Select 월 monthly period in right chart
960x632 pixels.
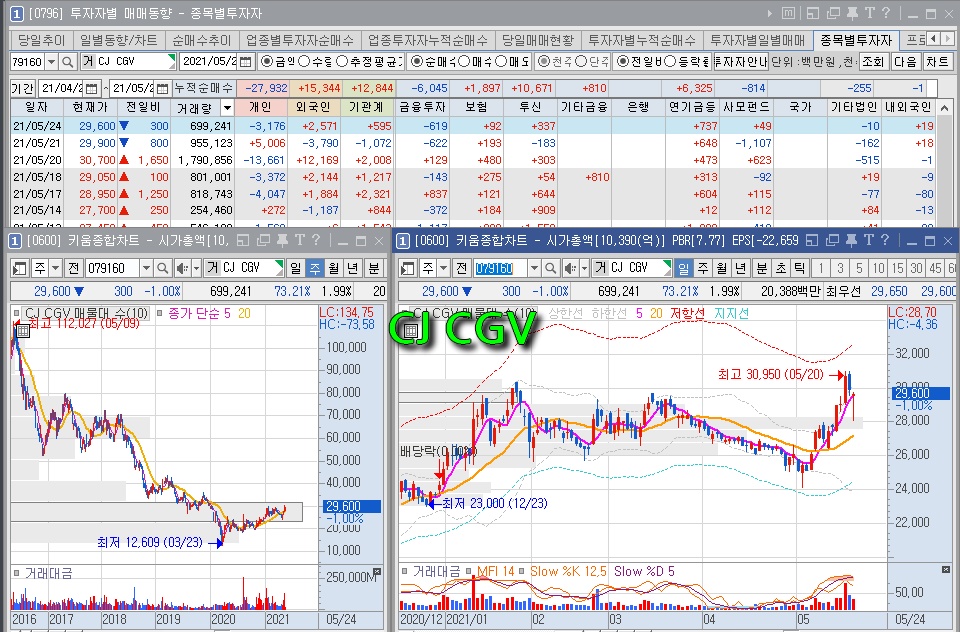[722, 268]
